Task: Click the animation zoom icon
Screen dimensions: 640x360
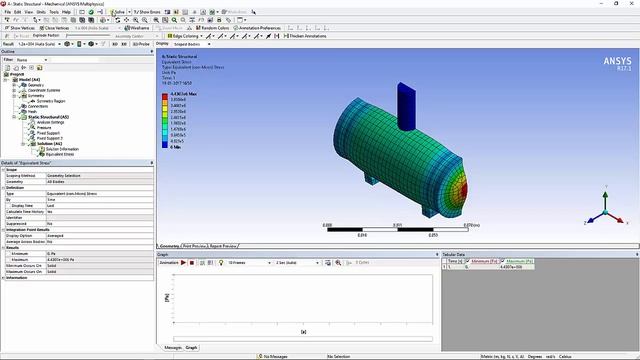Action: 338,262
